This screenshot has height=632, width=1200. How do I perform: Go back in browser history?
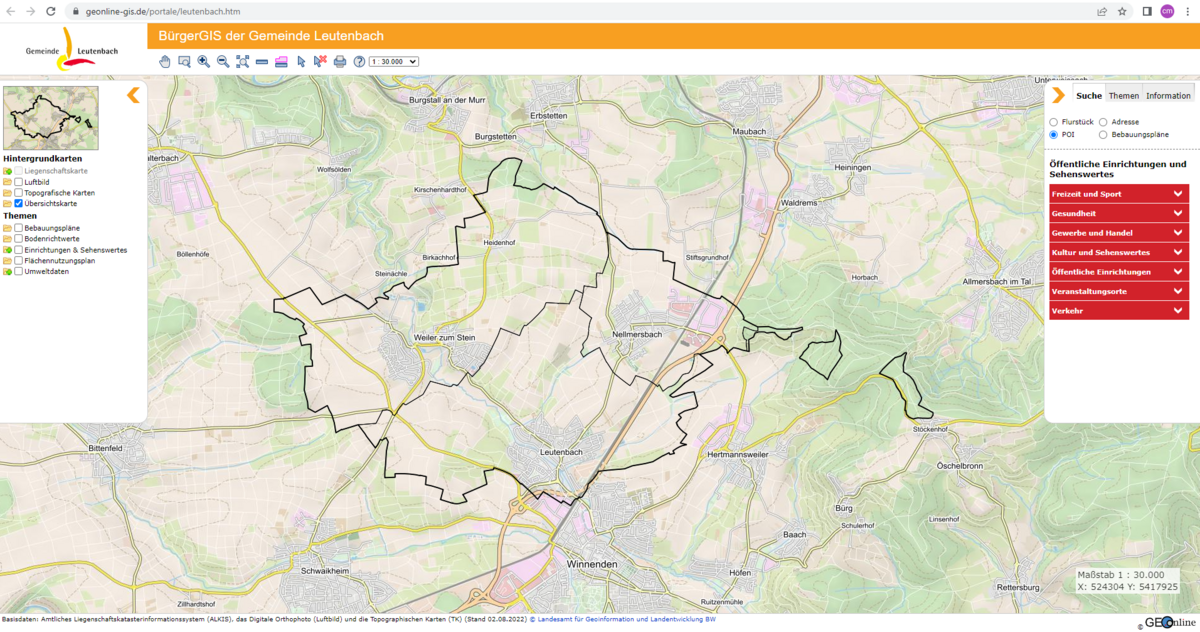(x=11, y=11)
